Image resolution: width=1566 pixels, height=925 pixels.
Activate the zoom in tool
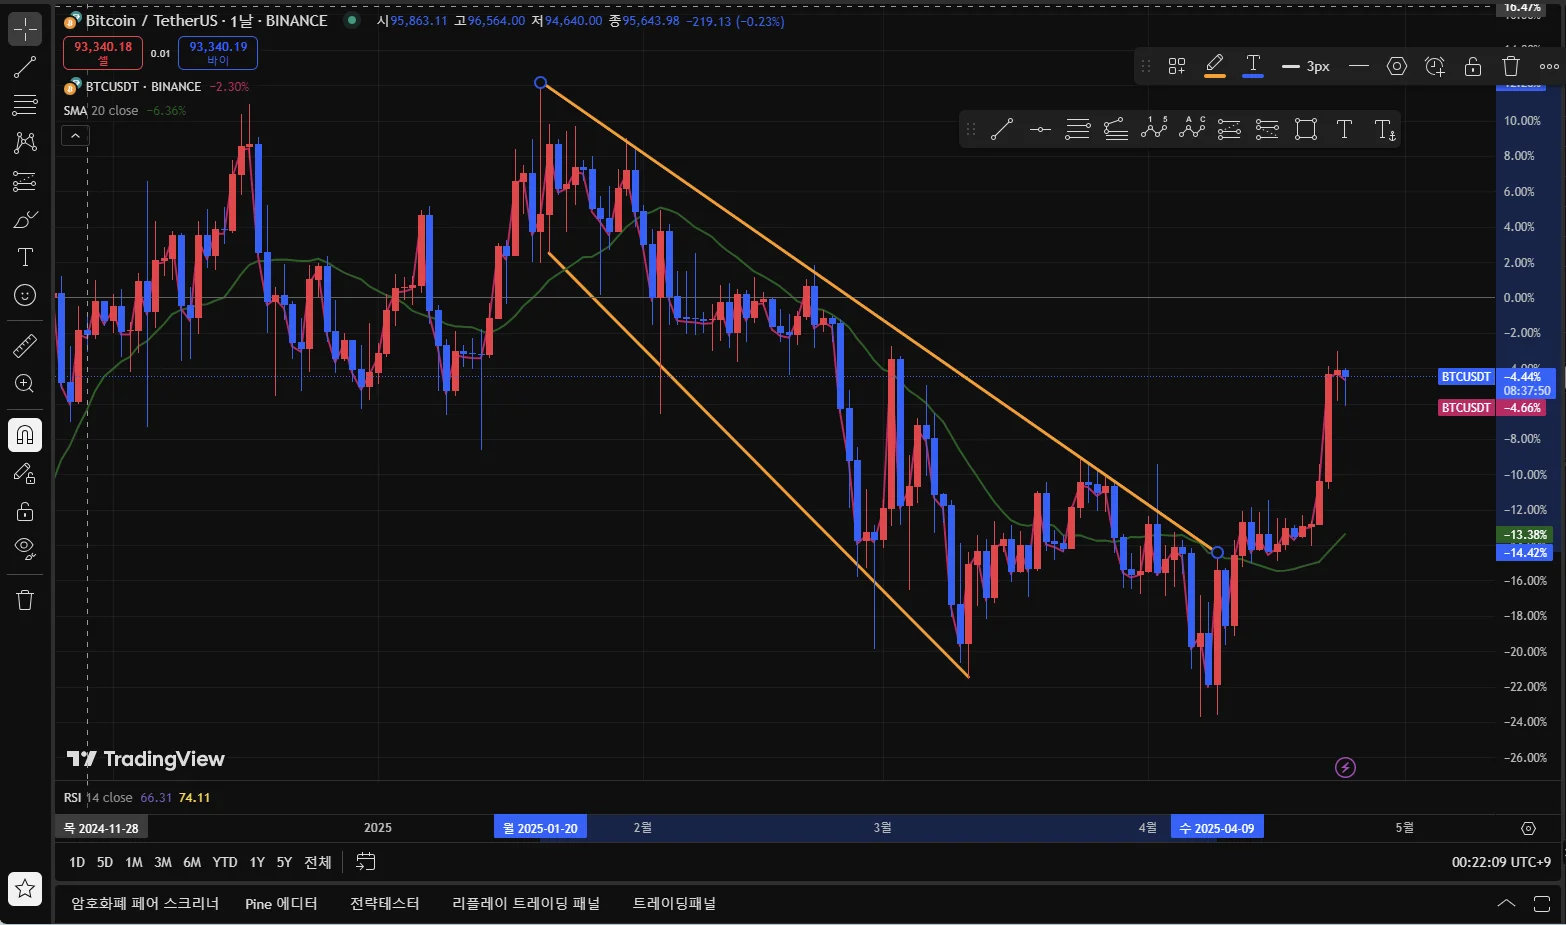25,384
